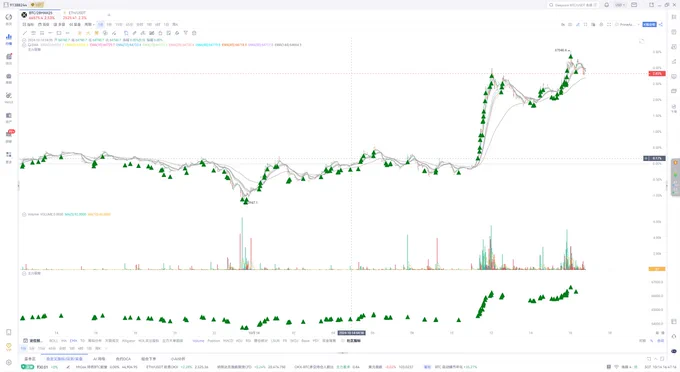Select the KDJ sub-indicator
680x372 pixels.
pyautogui.click(x=239, y=341)
